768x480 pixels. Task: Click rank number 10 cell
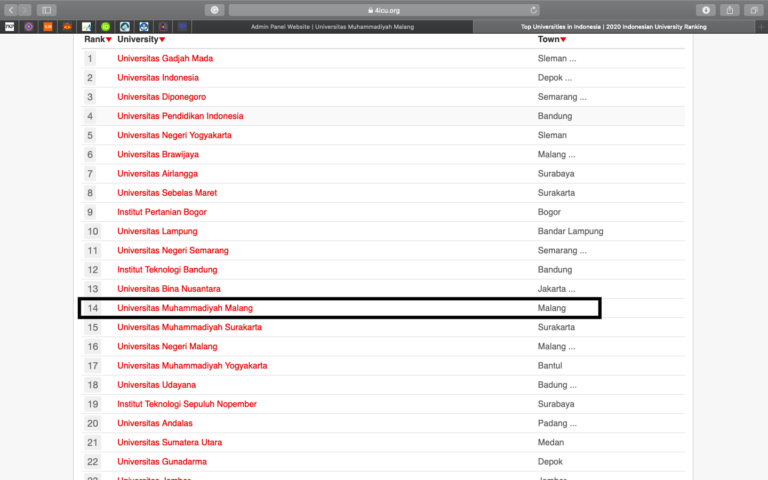click(93, 231)
